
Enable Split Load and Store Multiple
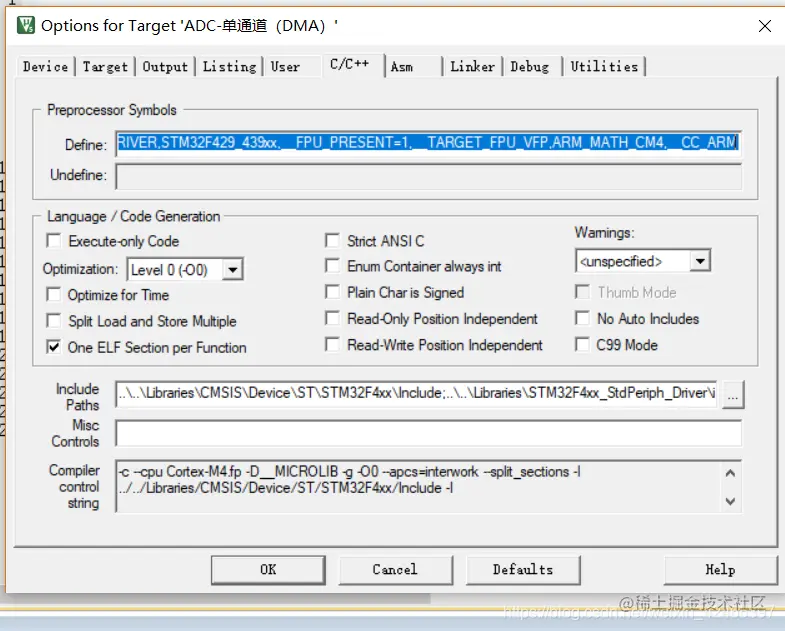coord(54,321)
